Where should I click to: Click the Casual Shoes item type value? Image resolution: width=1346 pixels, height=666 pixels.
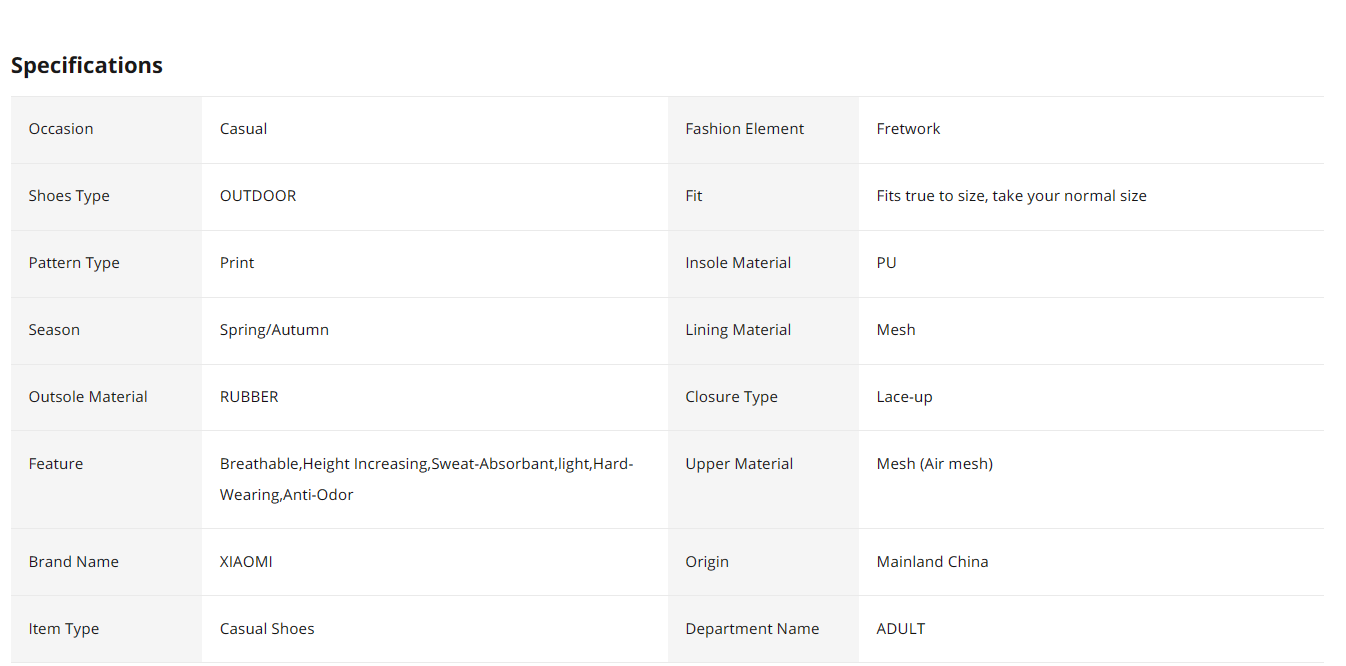[x=267, y=629]
